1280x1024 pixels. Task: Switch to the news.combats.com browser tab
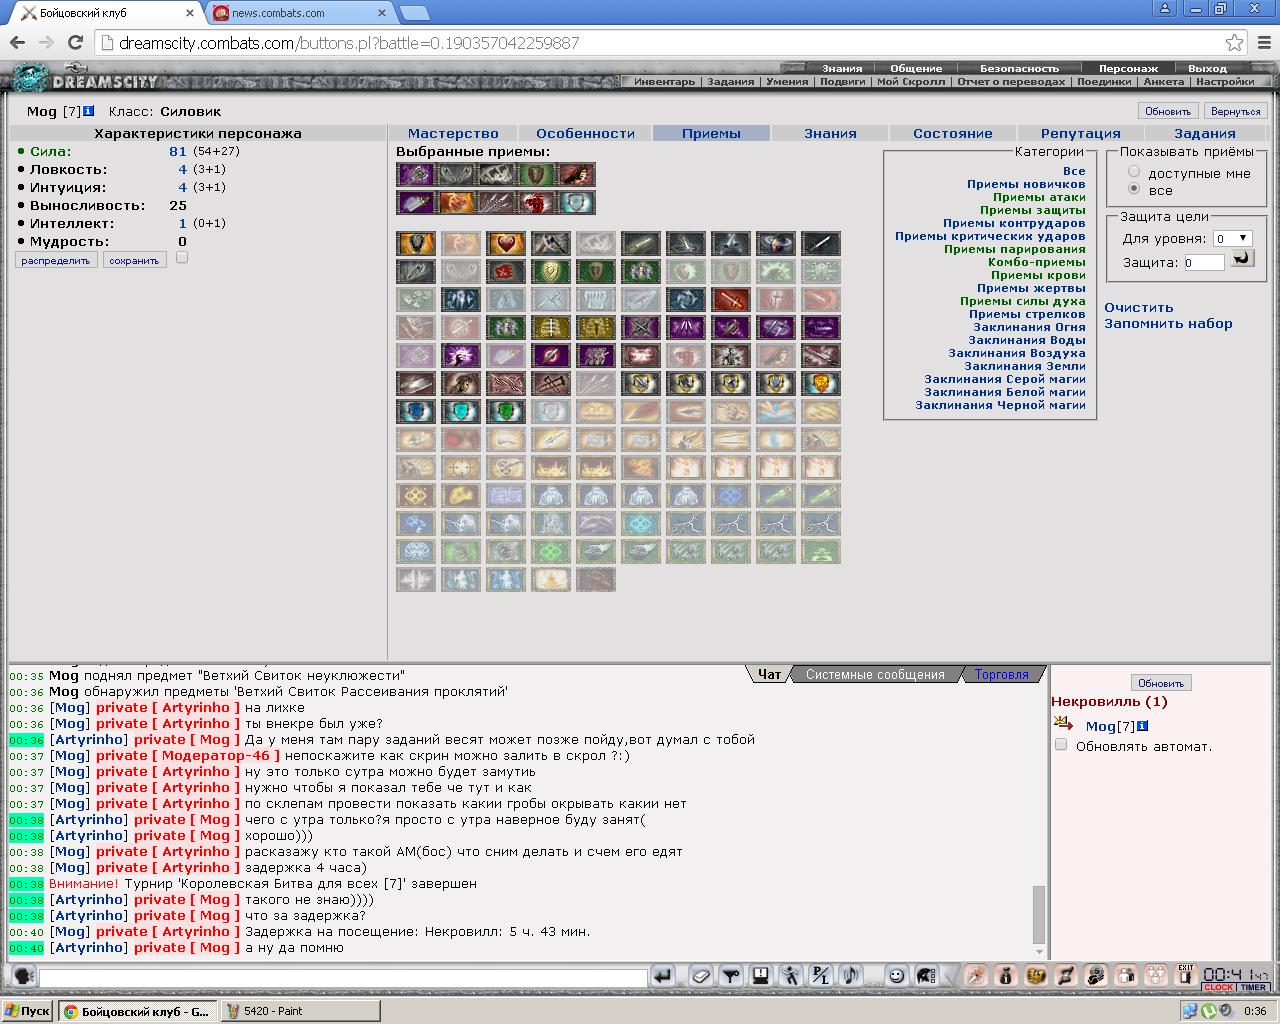pyautogui.click(x=298, y=13)
